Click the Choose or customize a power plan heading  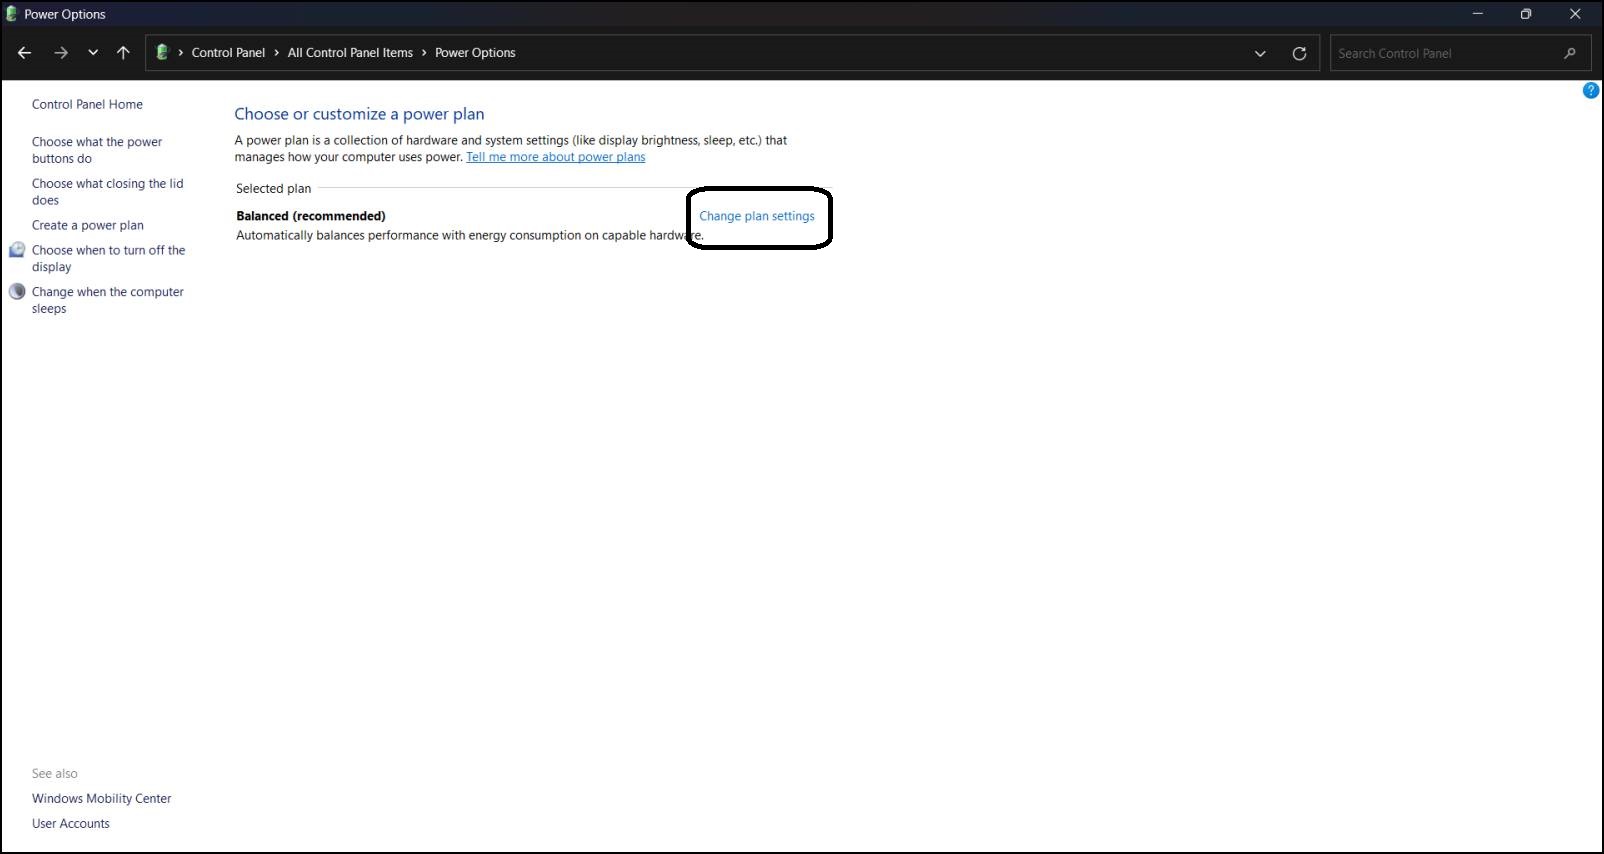(x=359, y=114)
